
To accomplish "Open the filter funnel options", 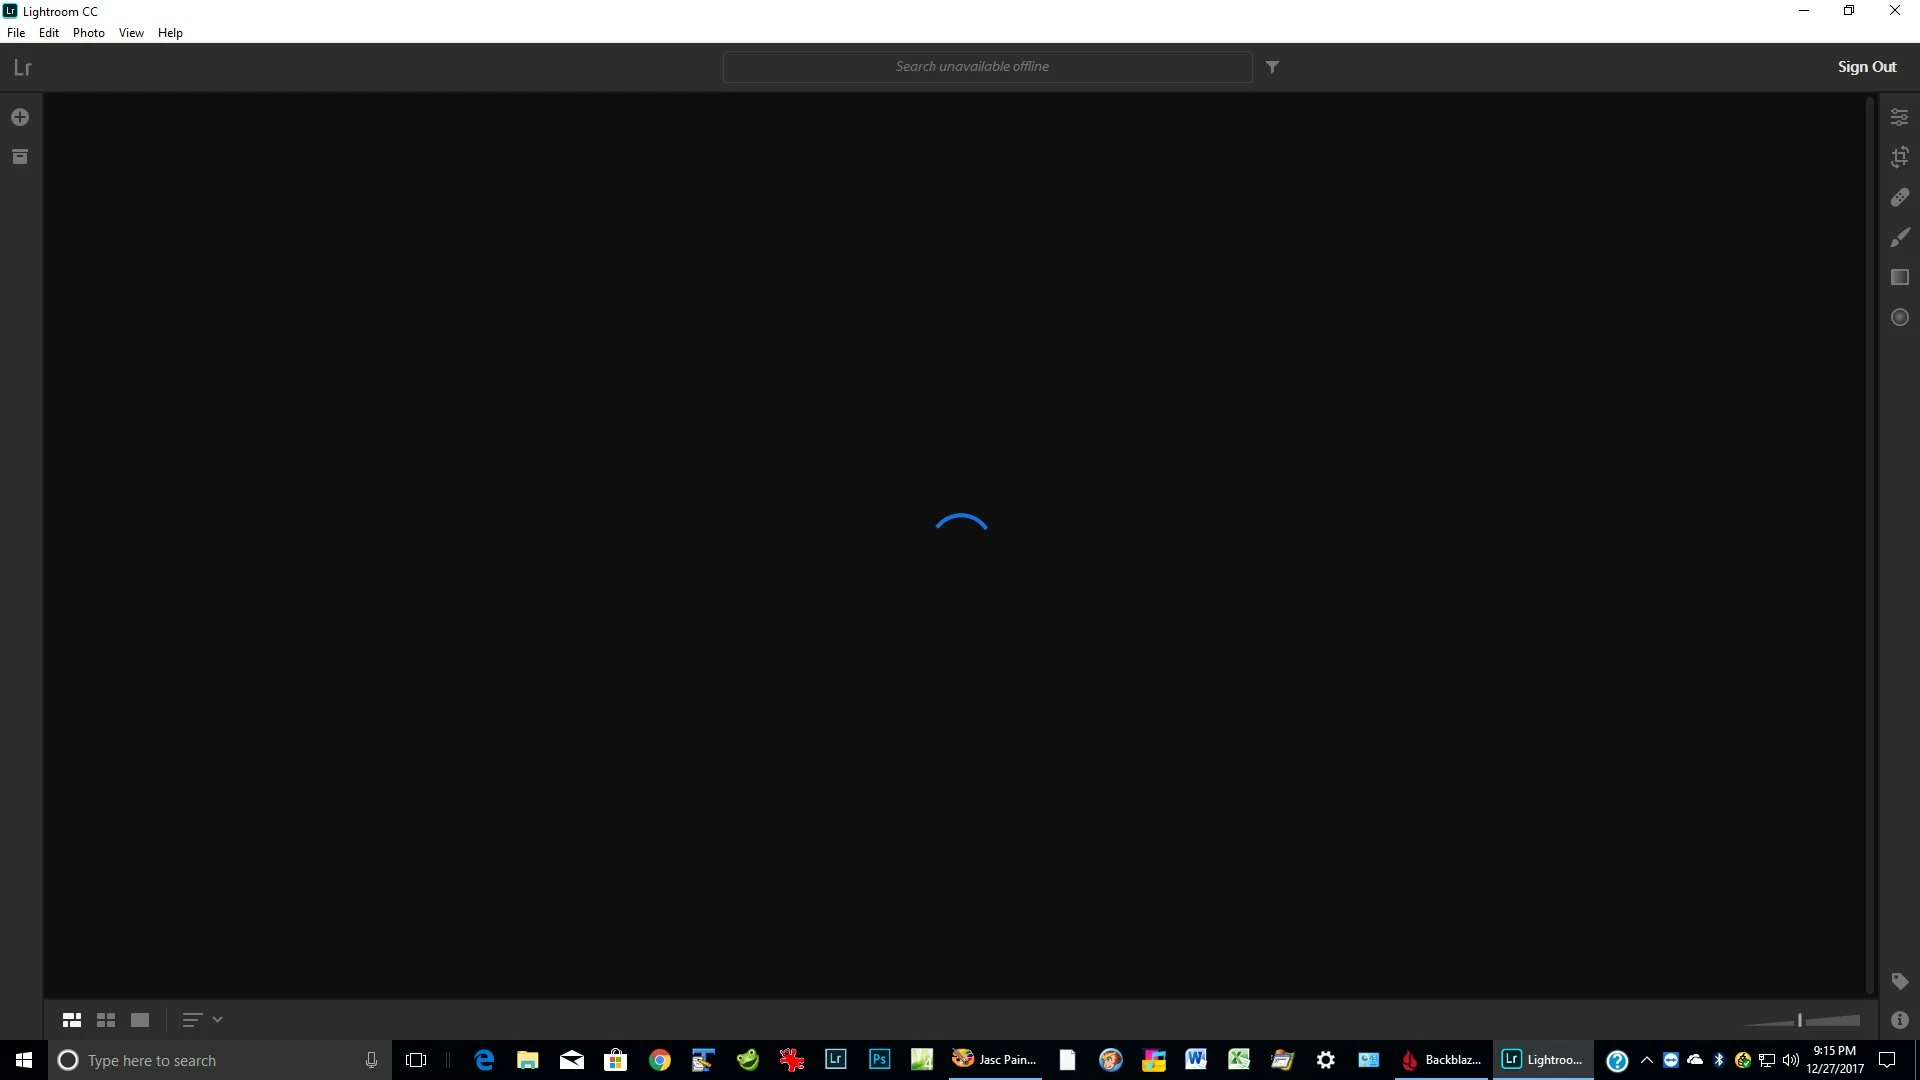I will (x=1272, y=67).
